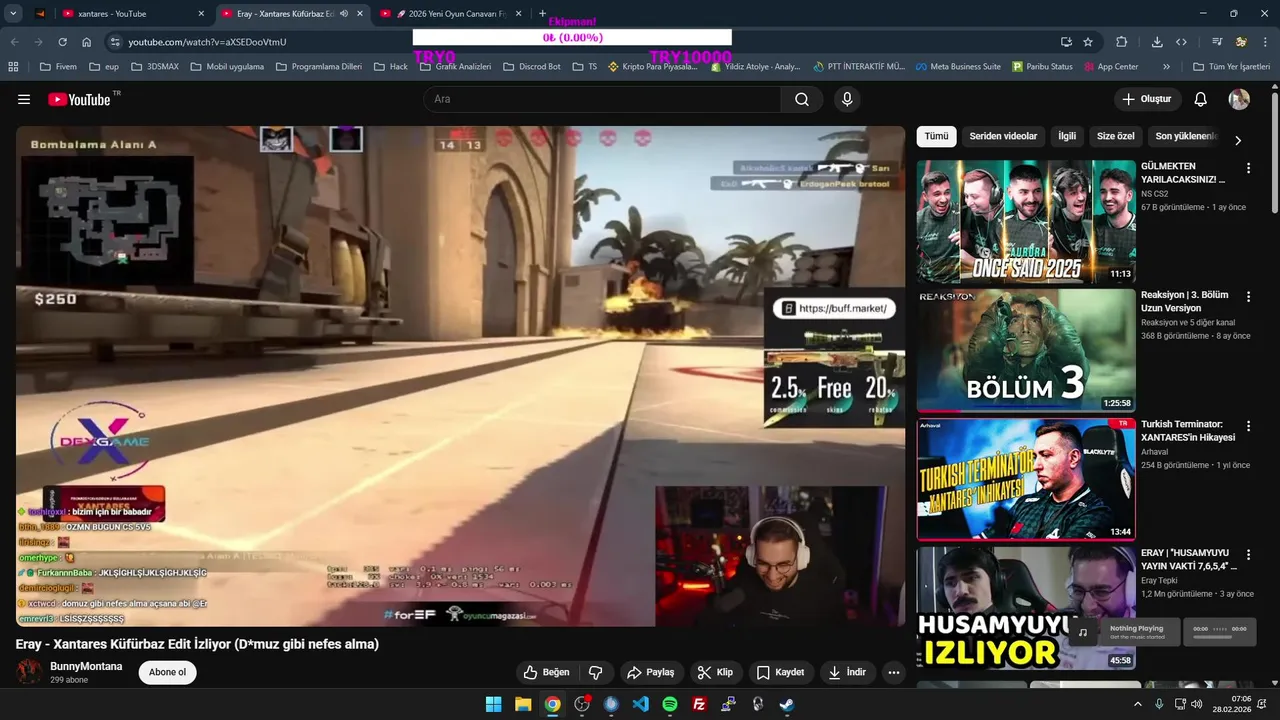Show more chips with right arrow

tap(1238, 140)
